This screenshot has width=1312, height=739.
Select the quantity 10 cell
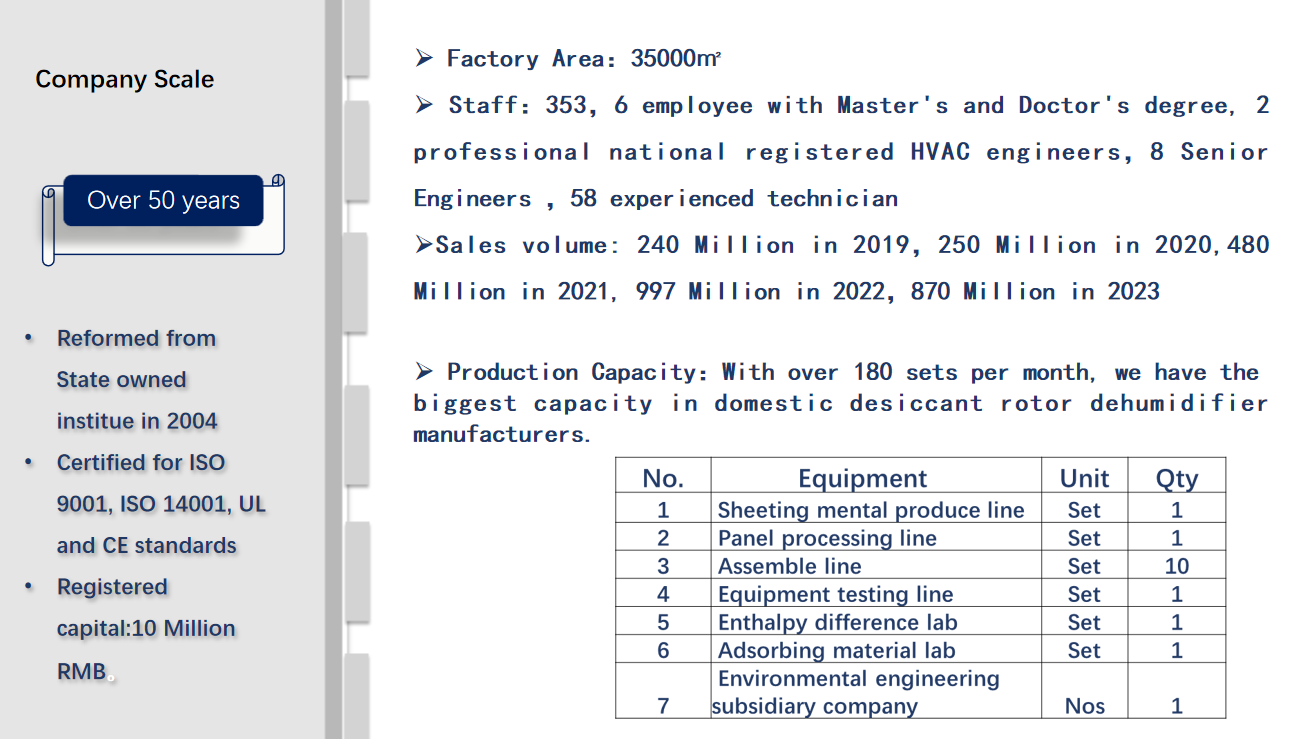click(1176, 566)
